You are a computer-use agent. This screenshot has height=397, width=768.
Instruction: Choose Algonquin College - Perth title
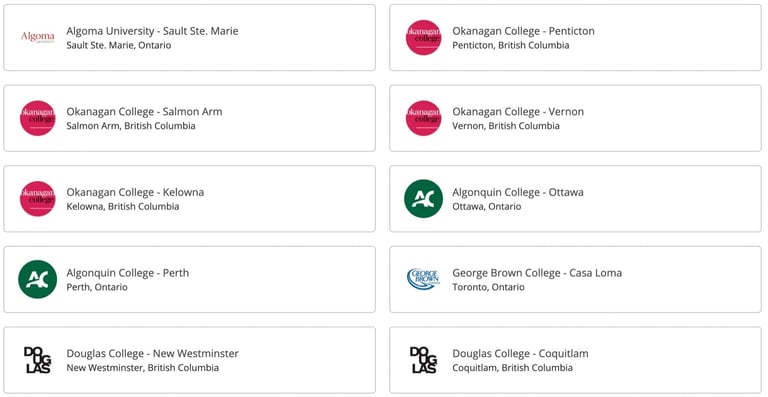[127, 273]
